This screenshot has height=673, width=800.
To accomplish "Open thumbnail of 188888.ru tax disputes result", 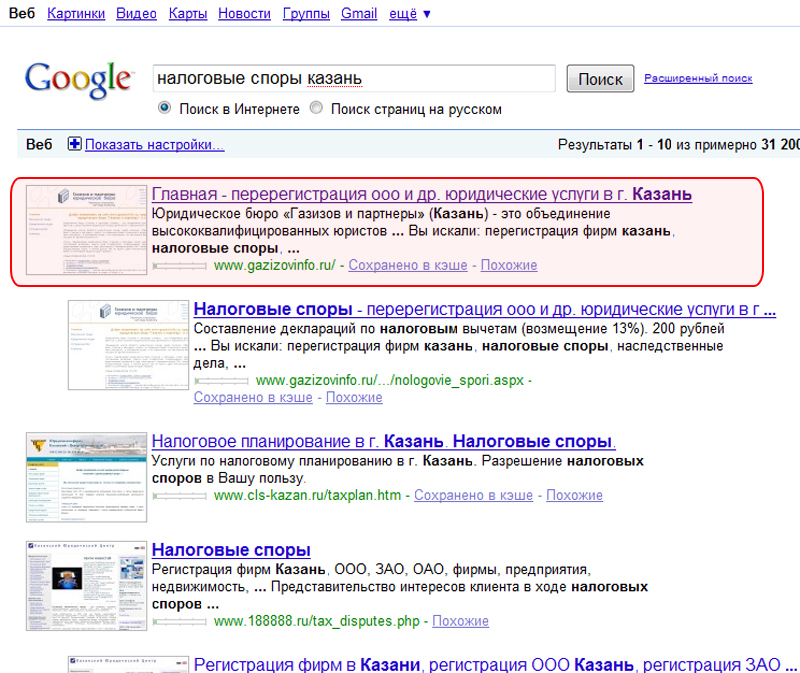I will coord(85,588).
